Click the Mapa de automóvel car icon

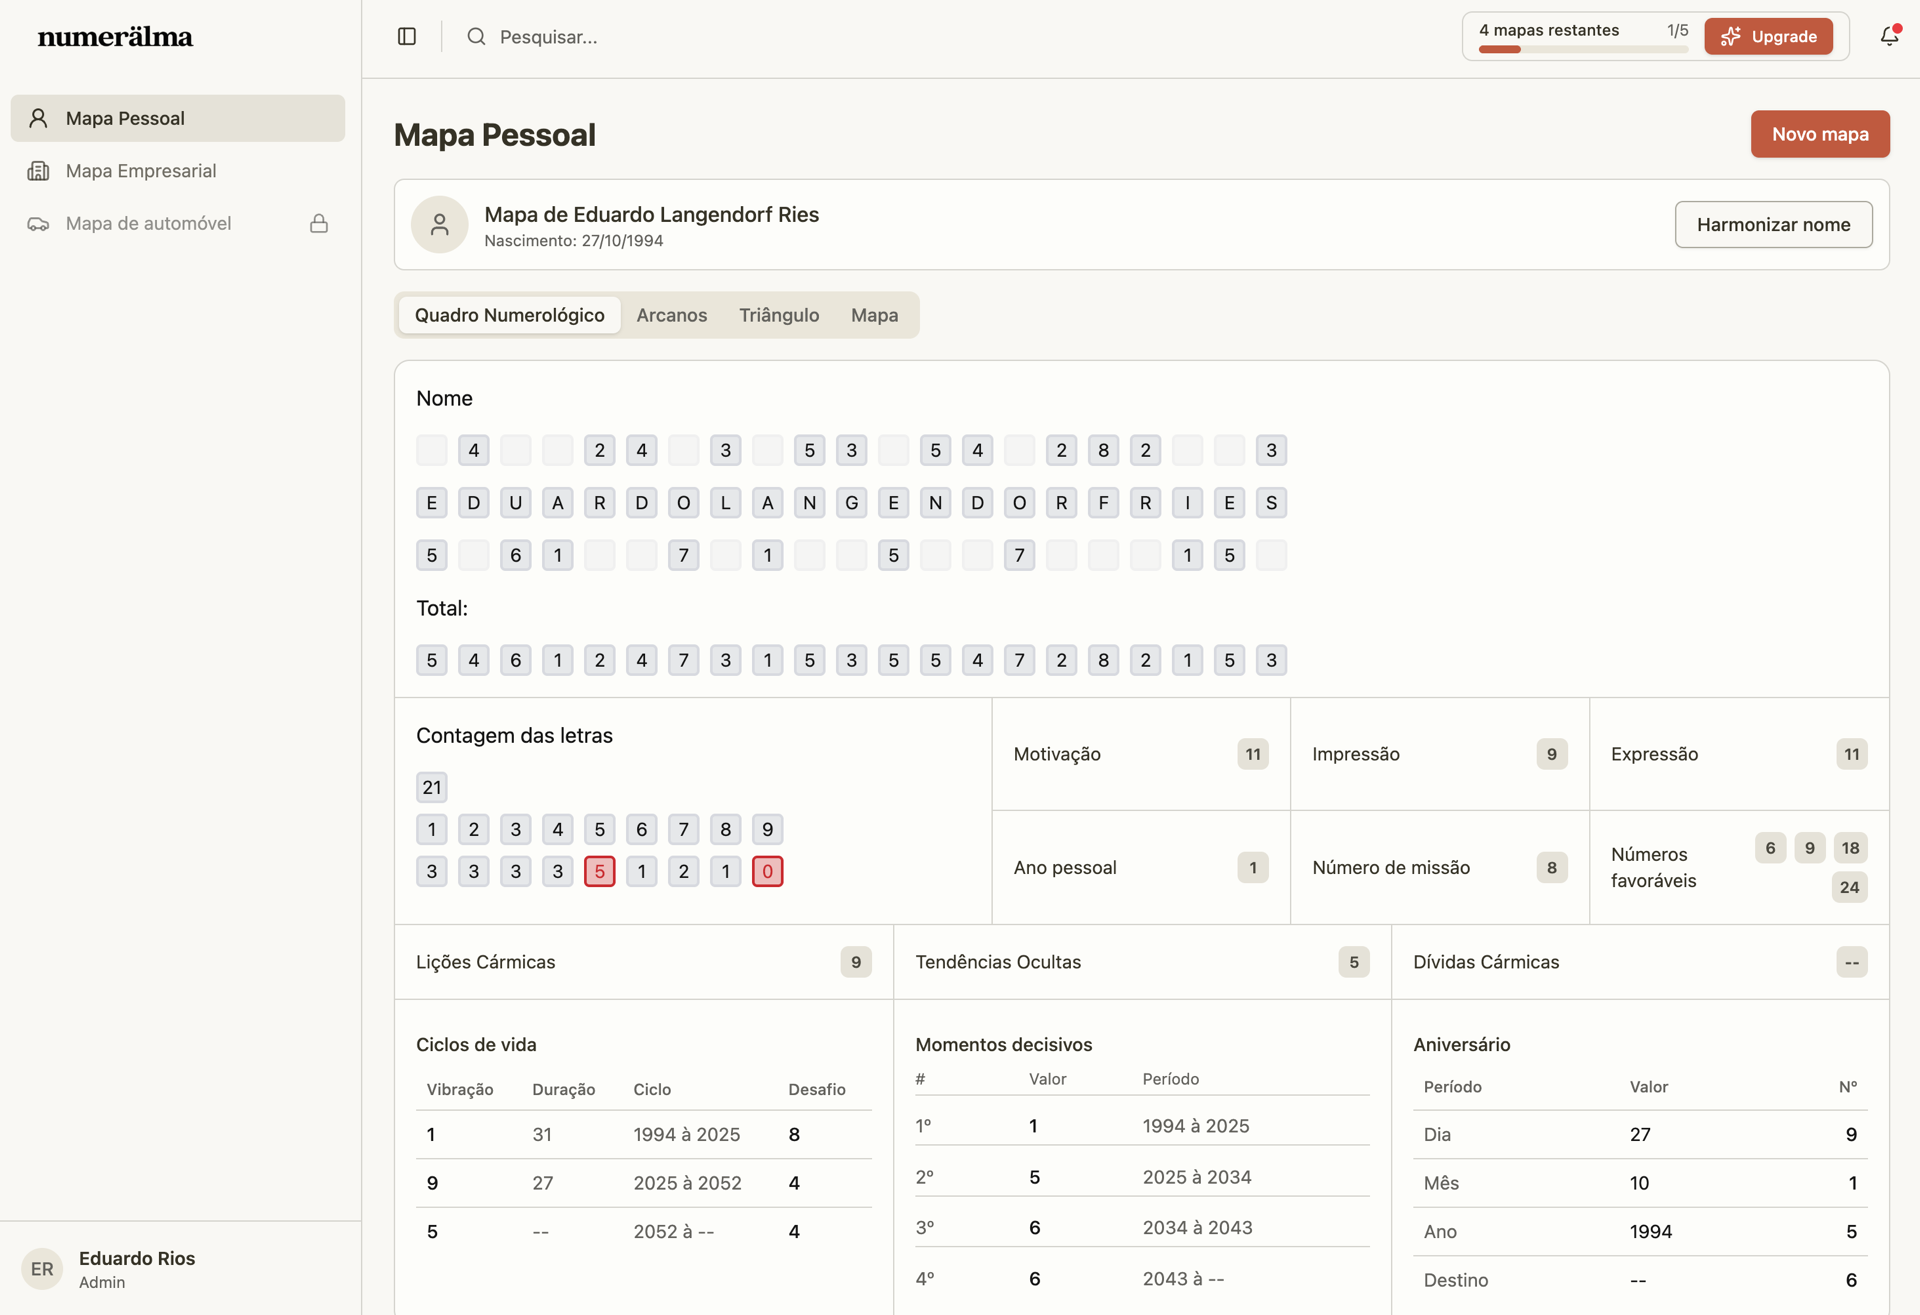38,224
